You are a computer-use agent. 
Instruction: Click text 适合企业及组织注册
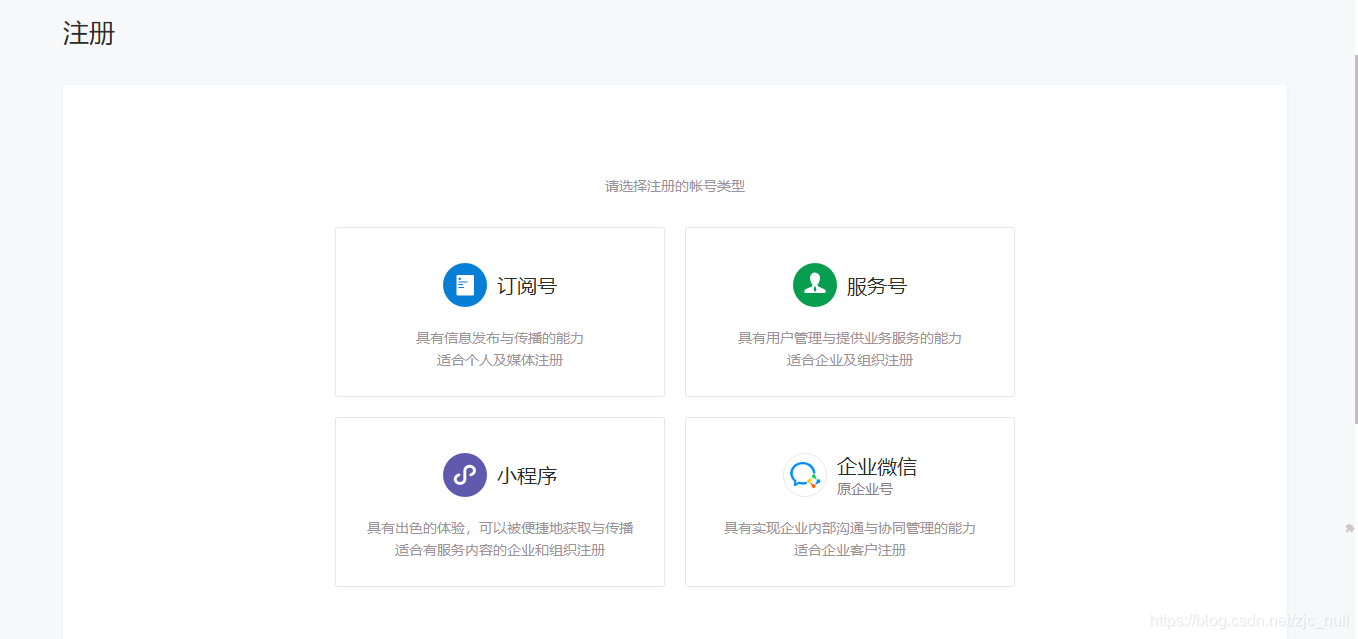850,360
